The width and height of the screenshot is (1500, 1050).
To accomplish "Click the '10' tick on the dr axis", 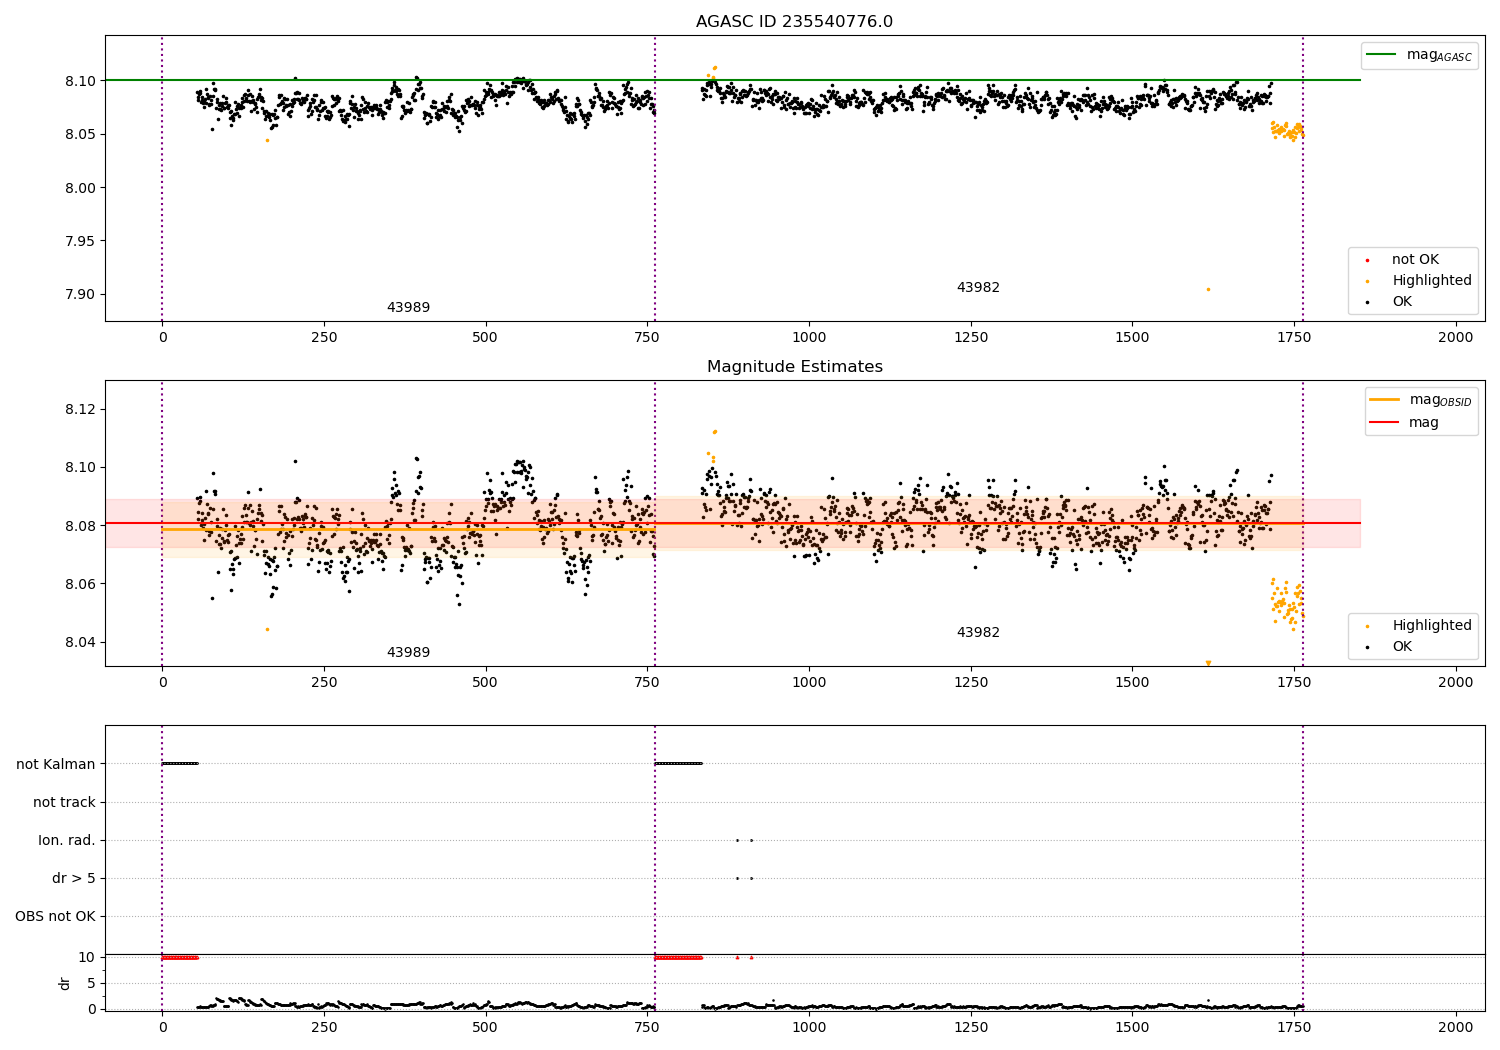I will (87, 958).
